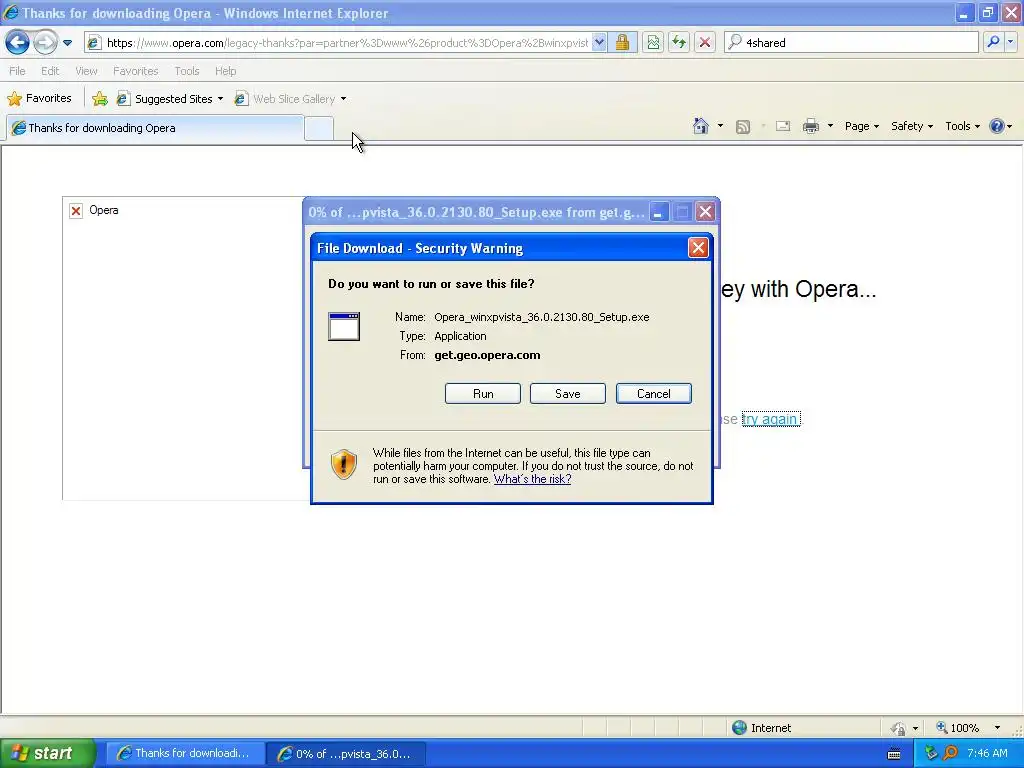The image size is (1024, 768).
Task: Open the Help menu
Action: pos(225,71)
